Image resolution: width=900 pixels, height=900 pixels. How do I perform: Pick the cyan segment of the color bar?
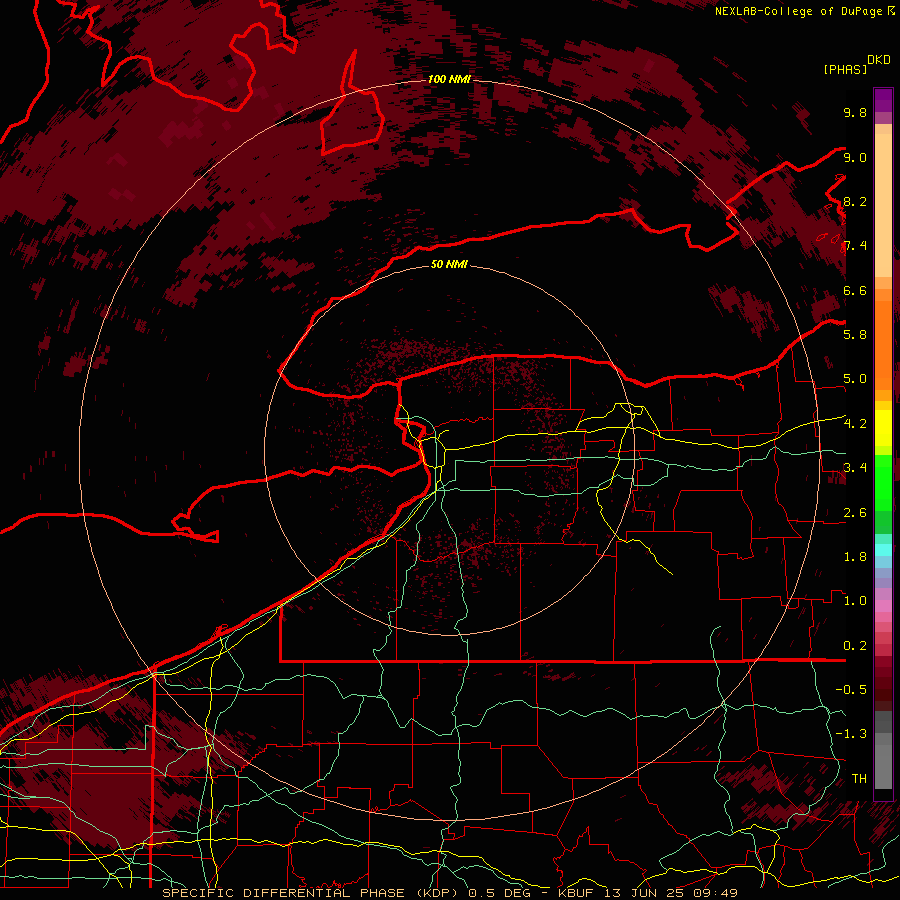tap(883, 550)
